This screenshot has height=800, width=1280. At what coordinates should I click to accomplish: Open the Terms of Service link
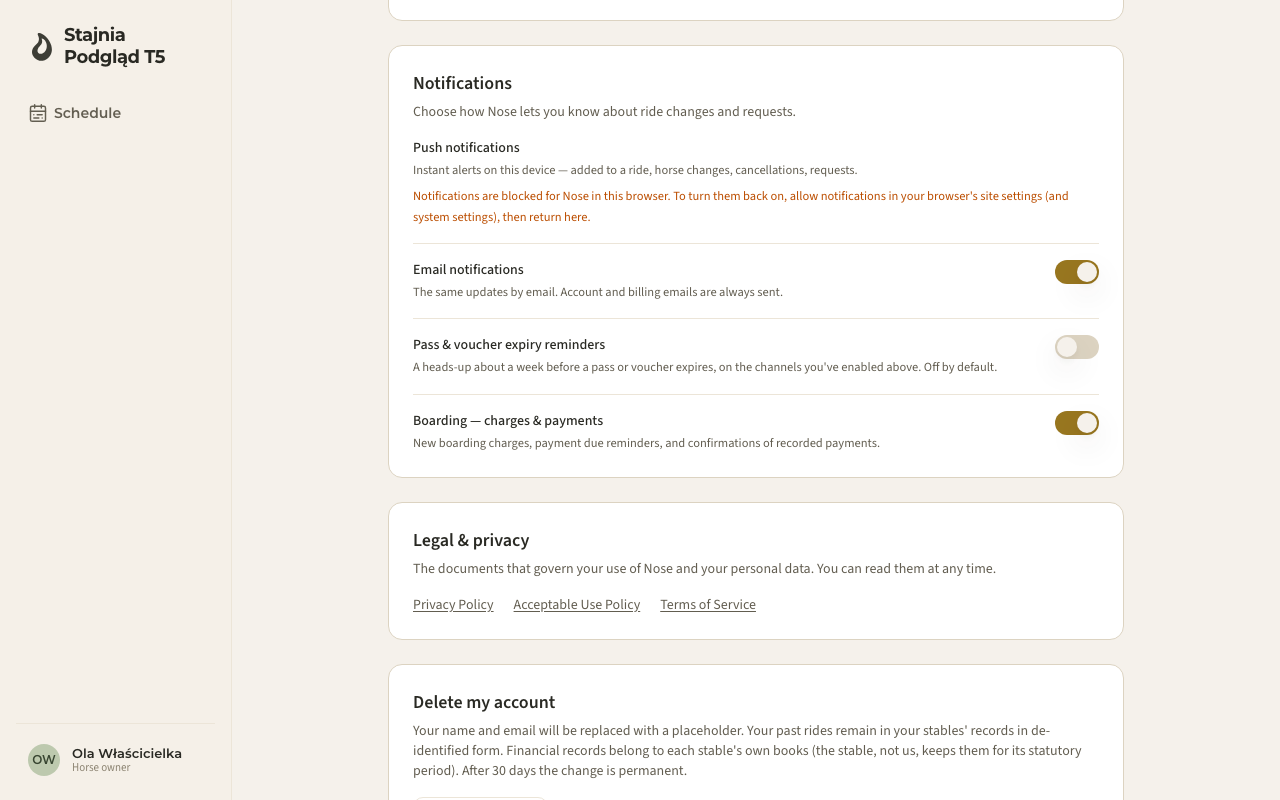coord(708,604)
